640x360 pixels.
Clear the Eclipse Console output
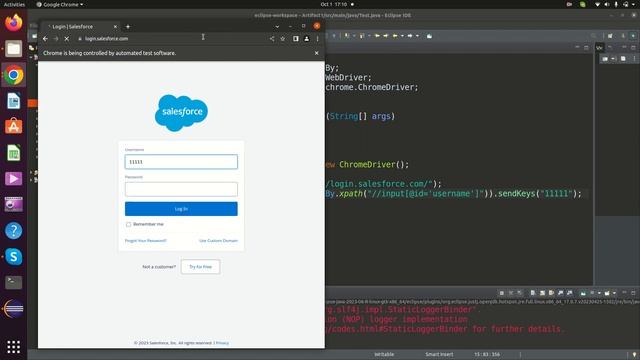point(533,293)
